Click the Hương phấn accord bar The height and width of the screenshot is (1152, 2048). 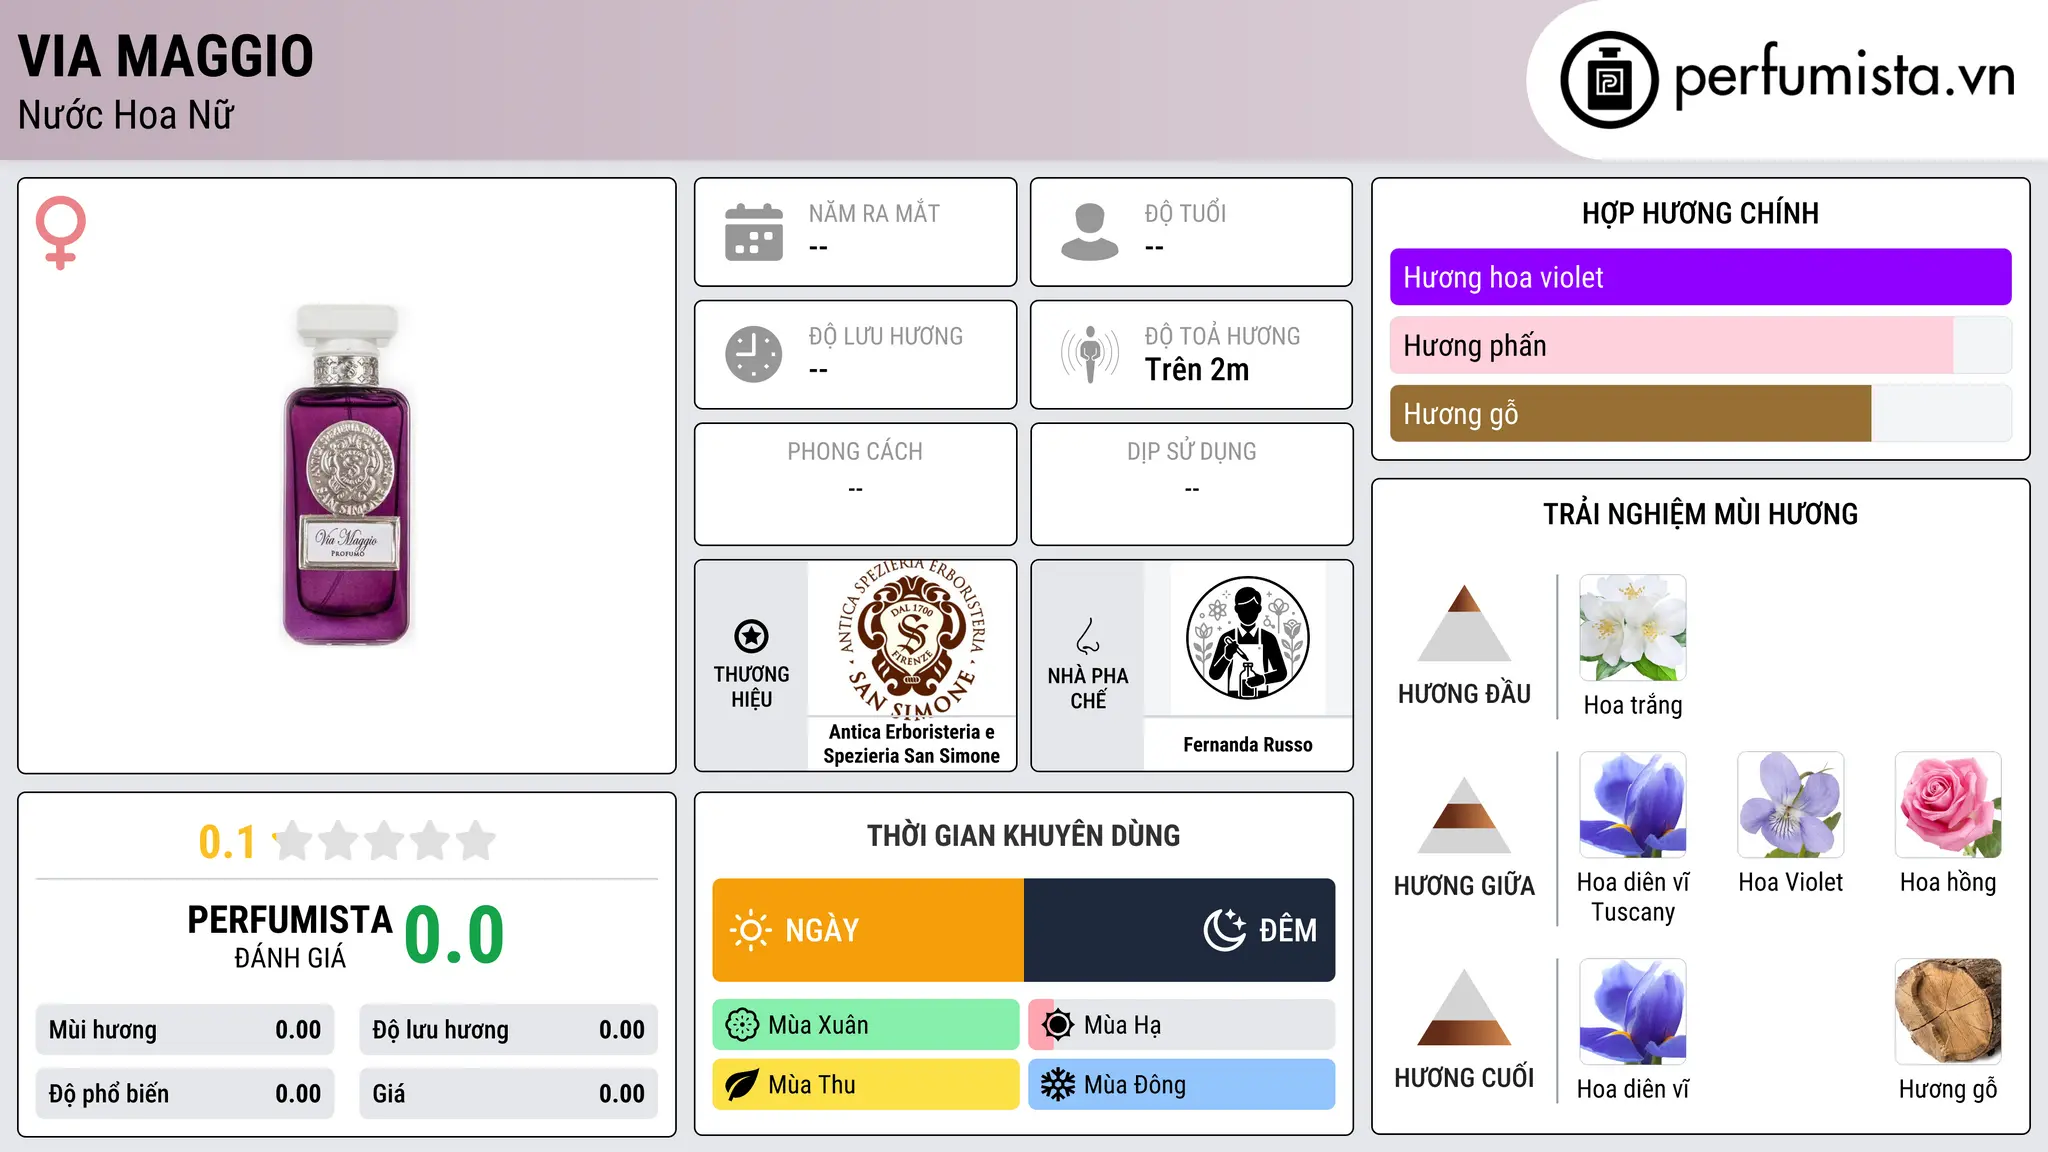[x=1701, y=345]
